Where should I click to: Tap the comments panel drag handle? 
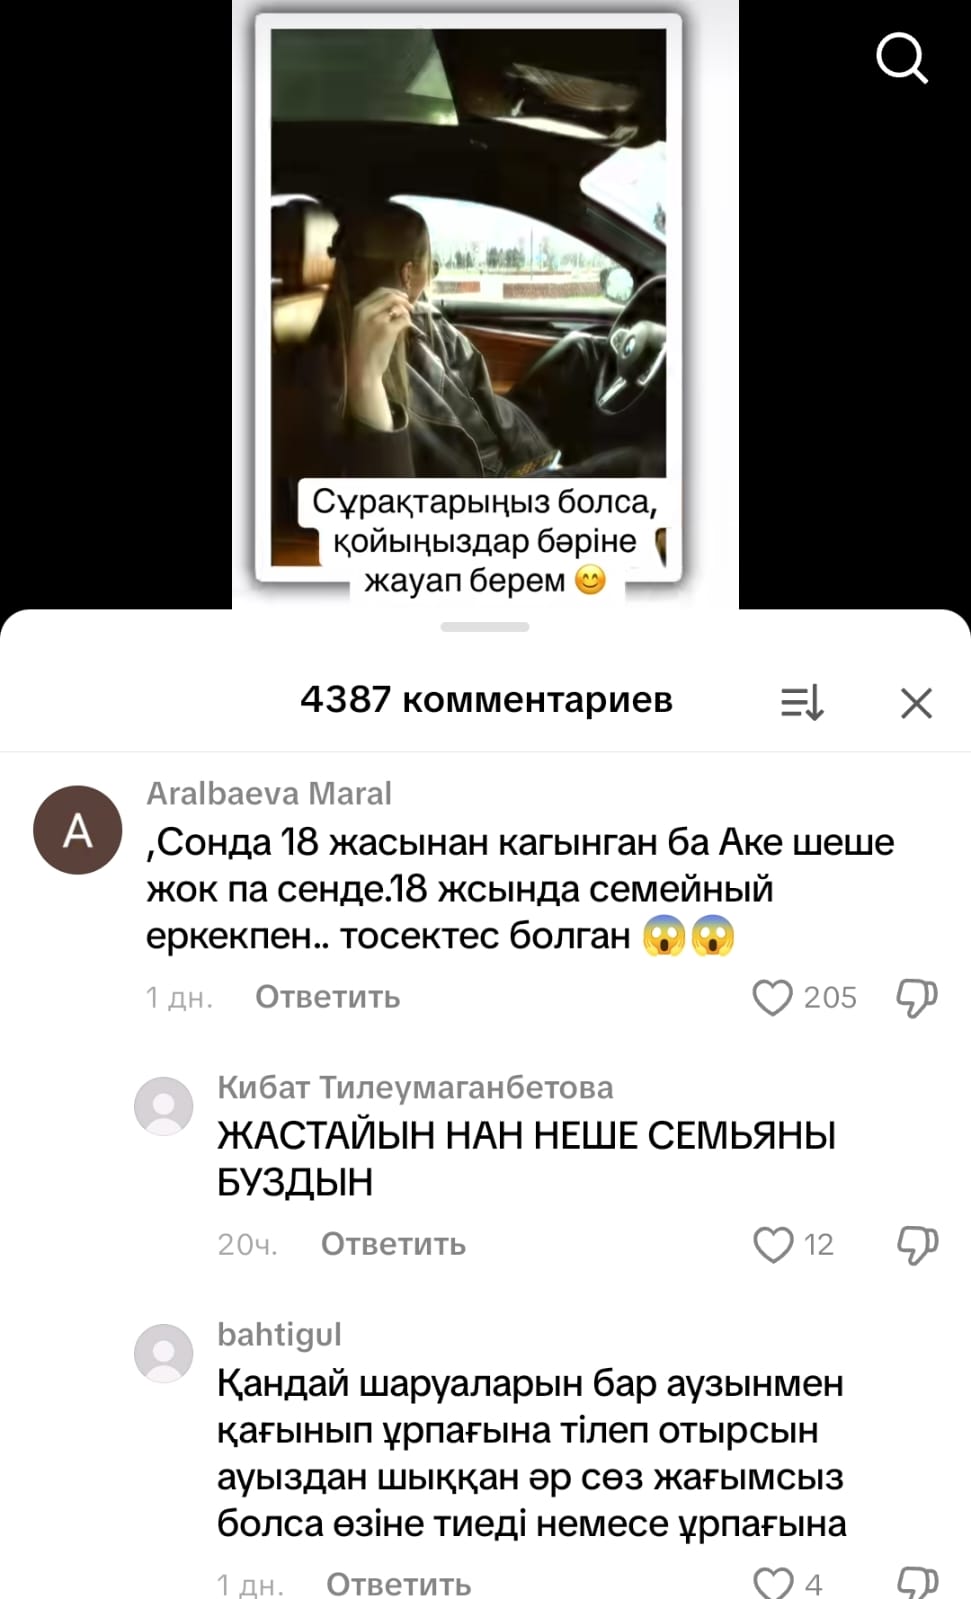pos(485,627)
